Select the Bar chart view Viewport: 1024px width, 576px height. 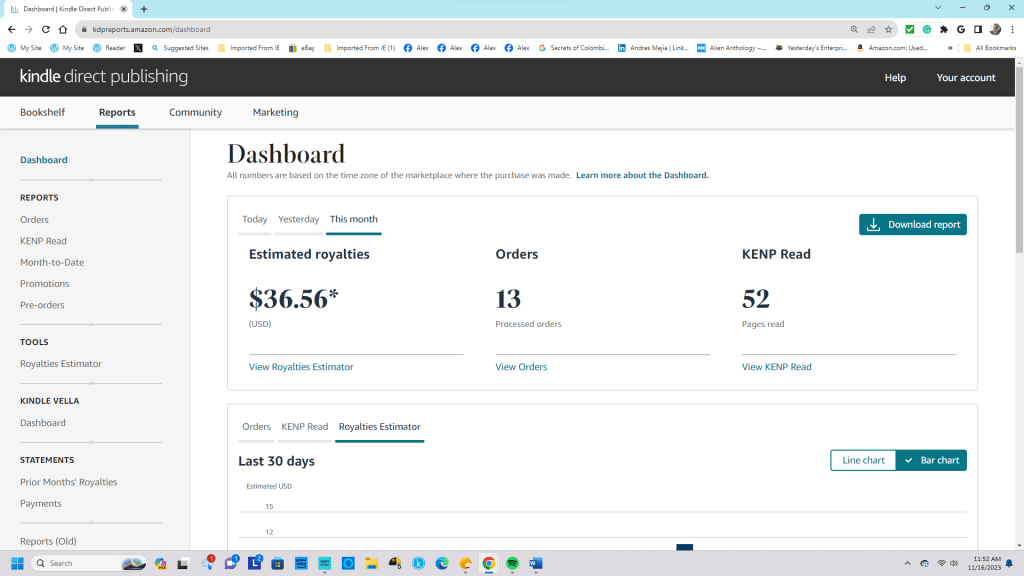[x=931, y=460]
